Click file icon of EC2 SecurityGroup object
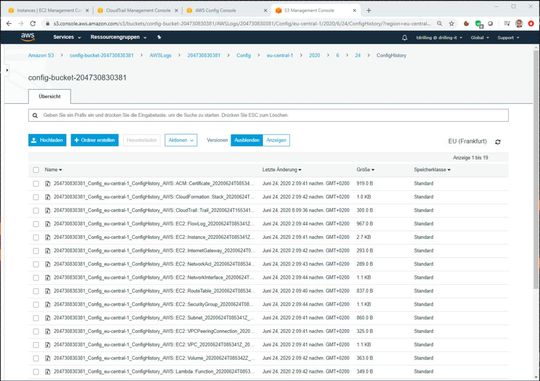 [48, 305]
